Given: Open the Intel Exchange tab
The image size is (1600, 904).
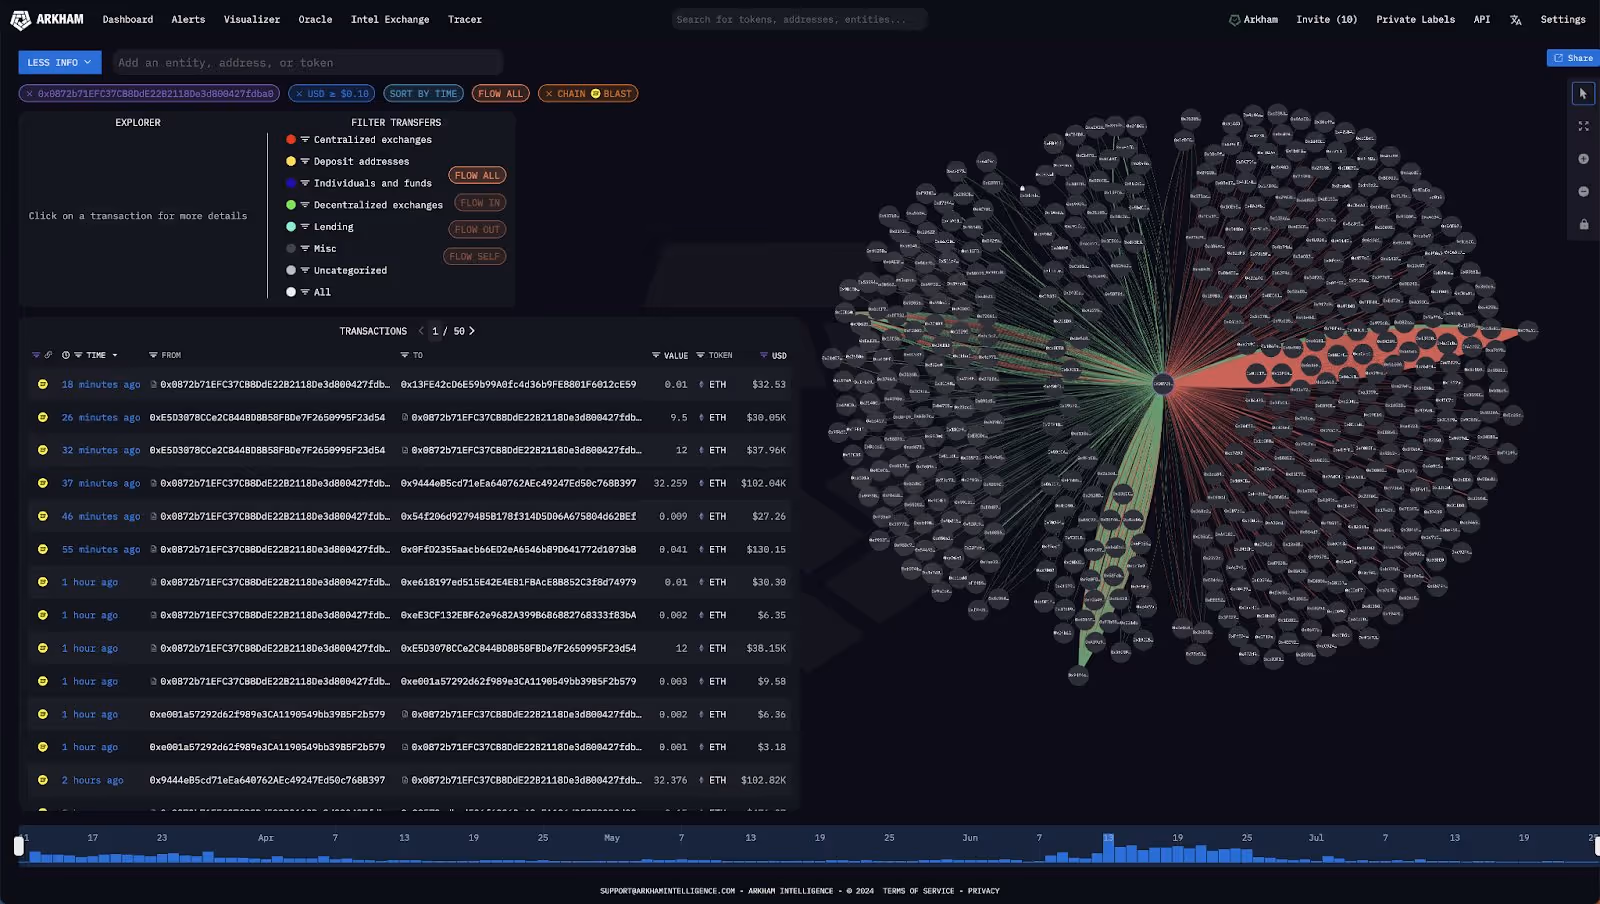Looking at the screenshot, I should pos(390,20).
